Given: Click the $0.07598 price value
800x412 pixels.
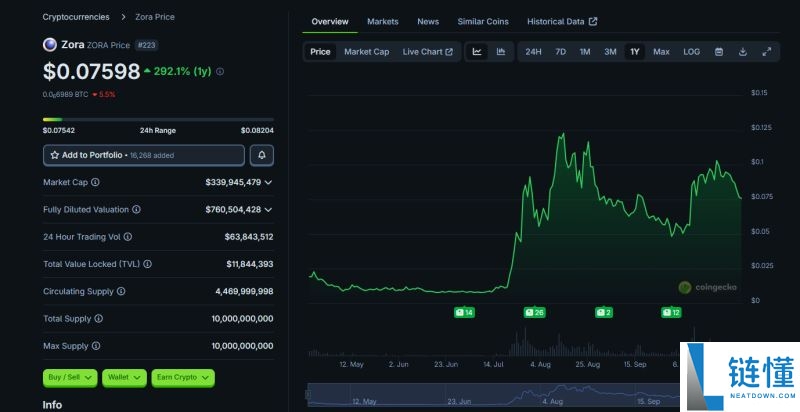Looking at the screenshot, I should click(x=91, y=71).
